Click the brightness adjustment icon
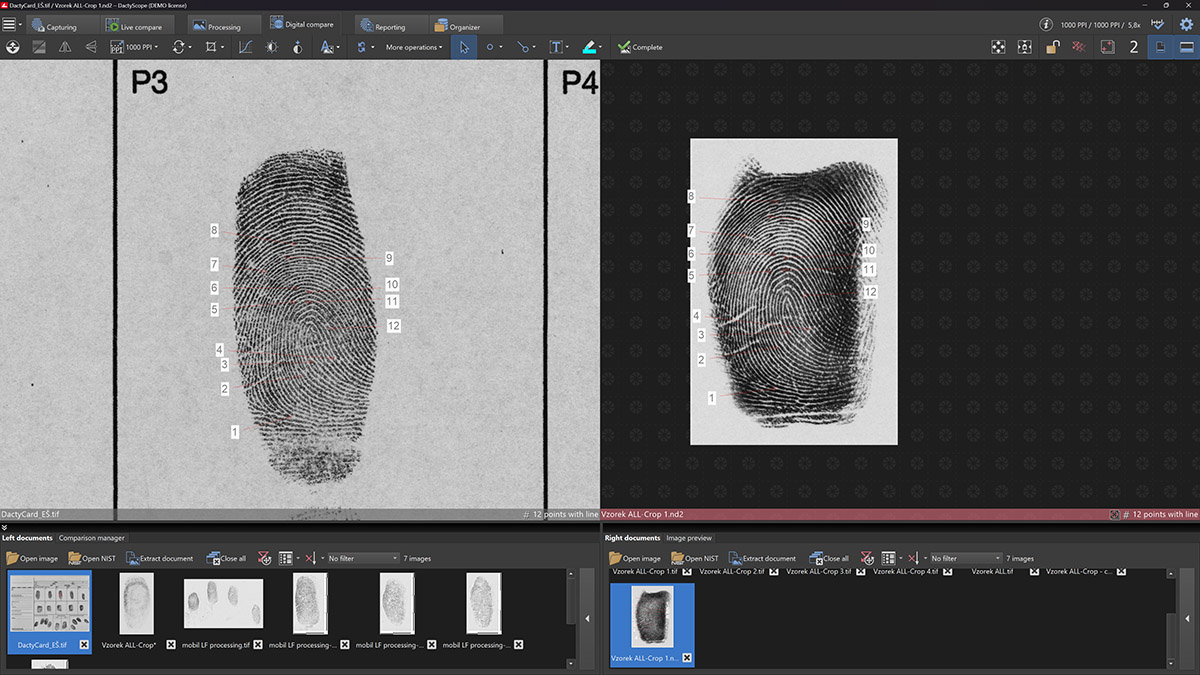Image resolution: width=1200 pixels, height=675 pixels. point(272,47)
